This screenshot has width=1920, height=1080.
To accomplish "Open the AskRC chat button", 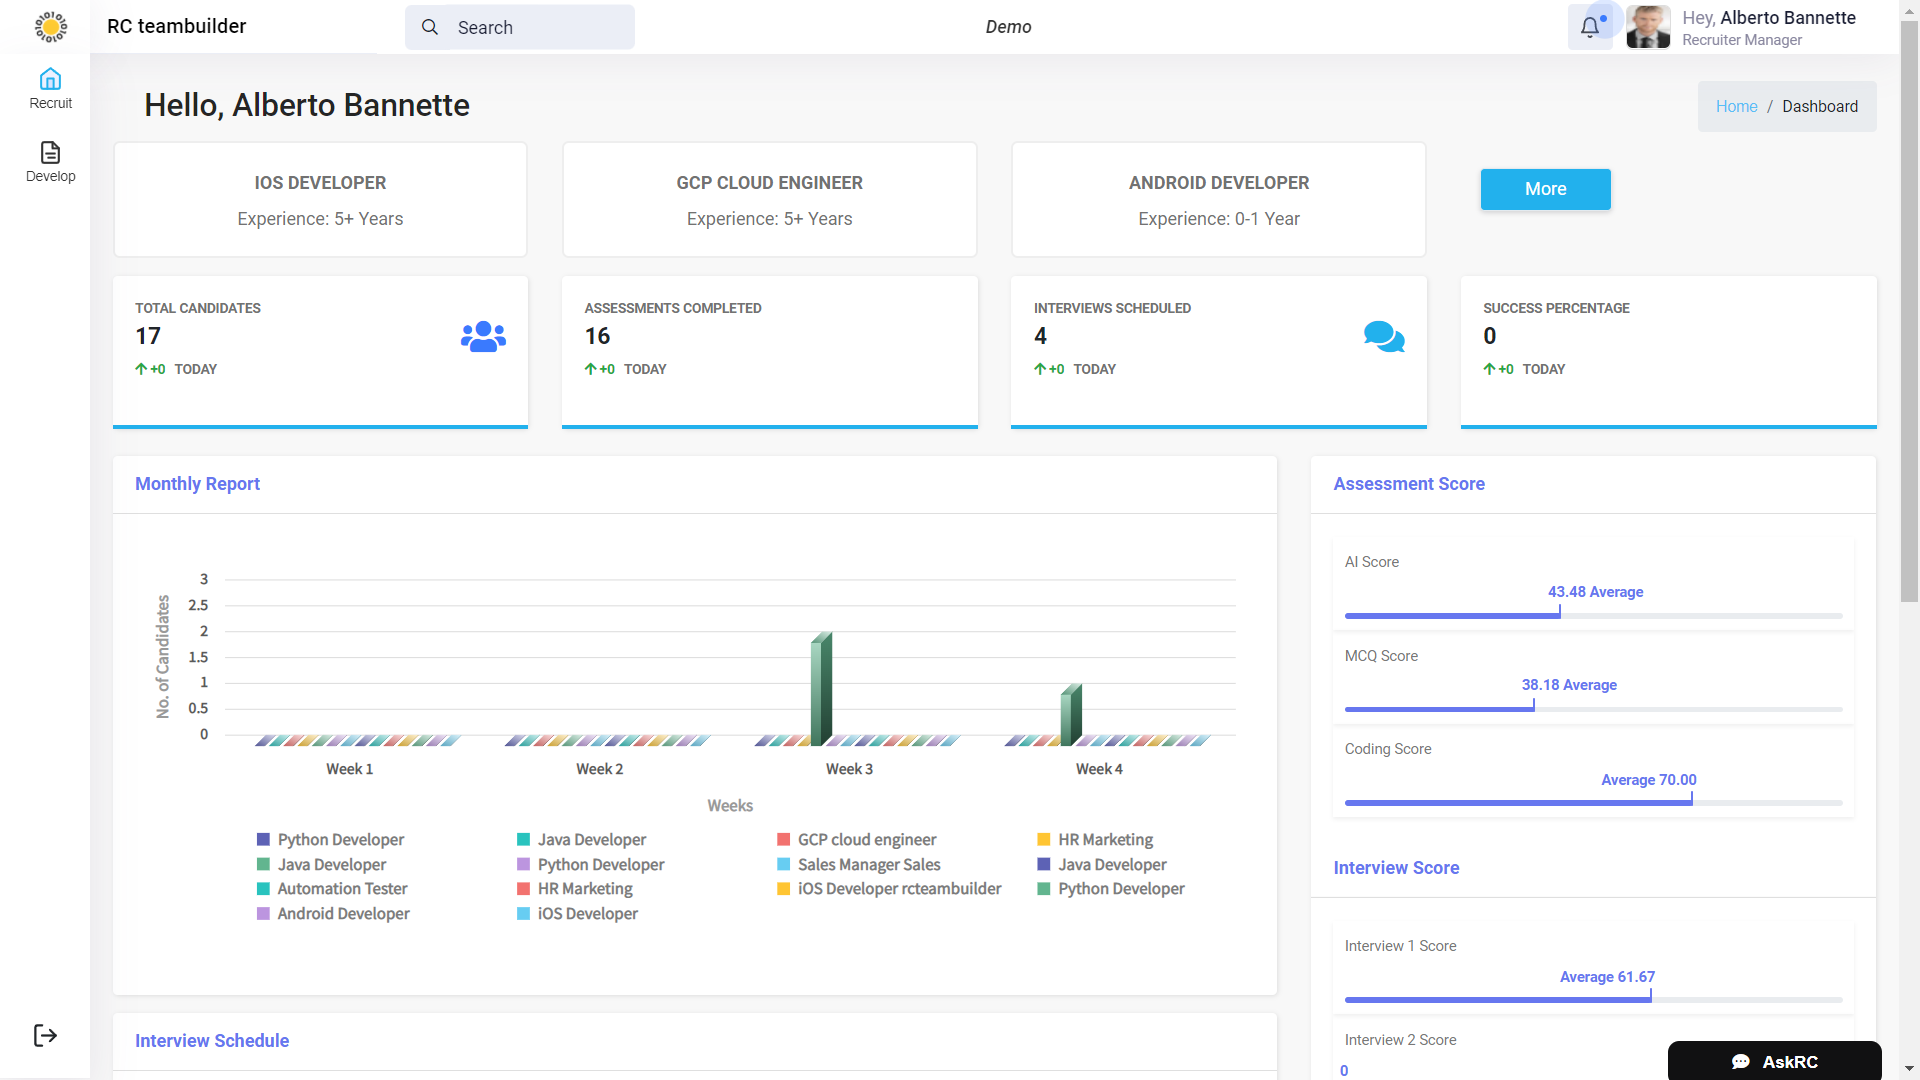I will (1774, 1061).
